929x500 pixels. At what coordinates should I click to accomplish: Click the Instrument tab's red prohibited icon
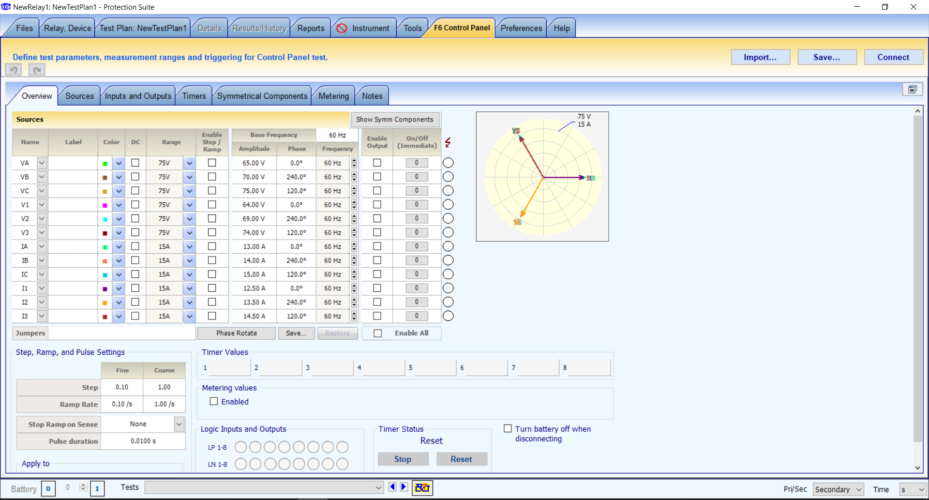pyautogui.click(x=342, y=28)
